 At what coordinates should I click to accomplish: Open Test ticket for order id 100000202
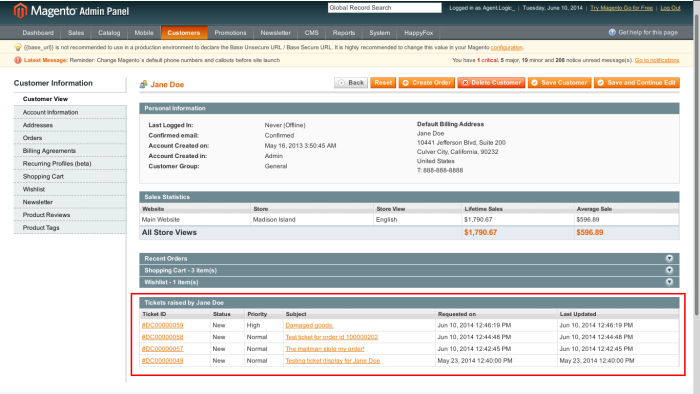332,337
